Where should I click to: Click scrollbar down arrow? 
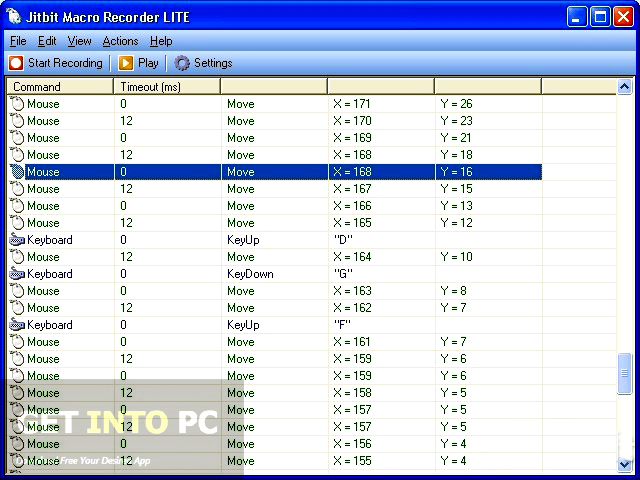click(624, 464)
